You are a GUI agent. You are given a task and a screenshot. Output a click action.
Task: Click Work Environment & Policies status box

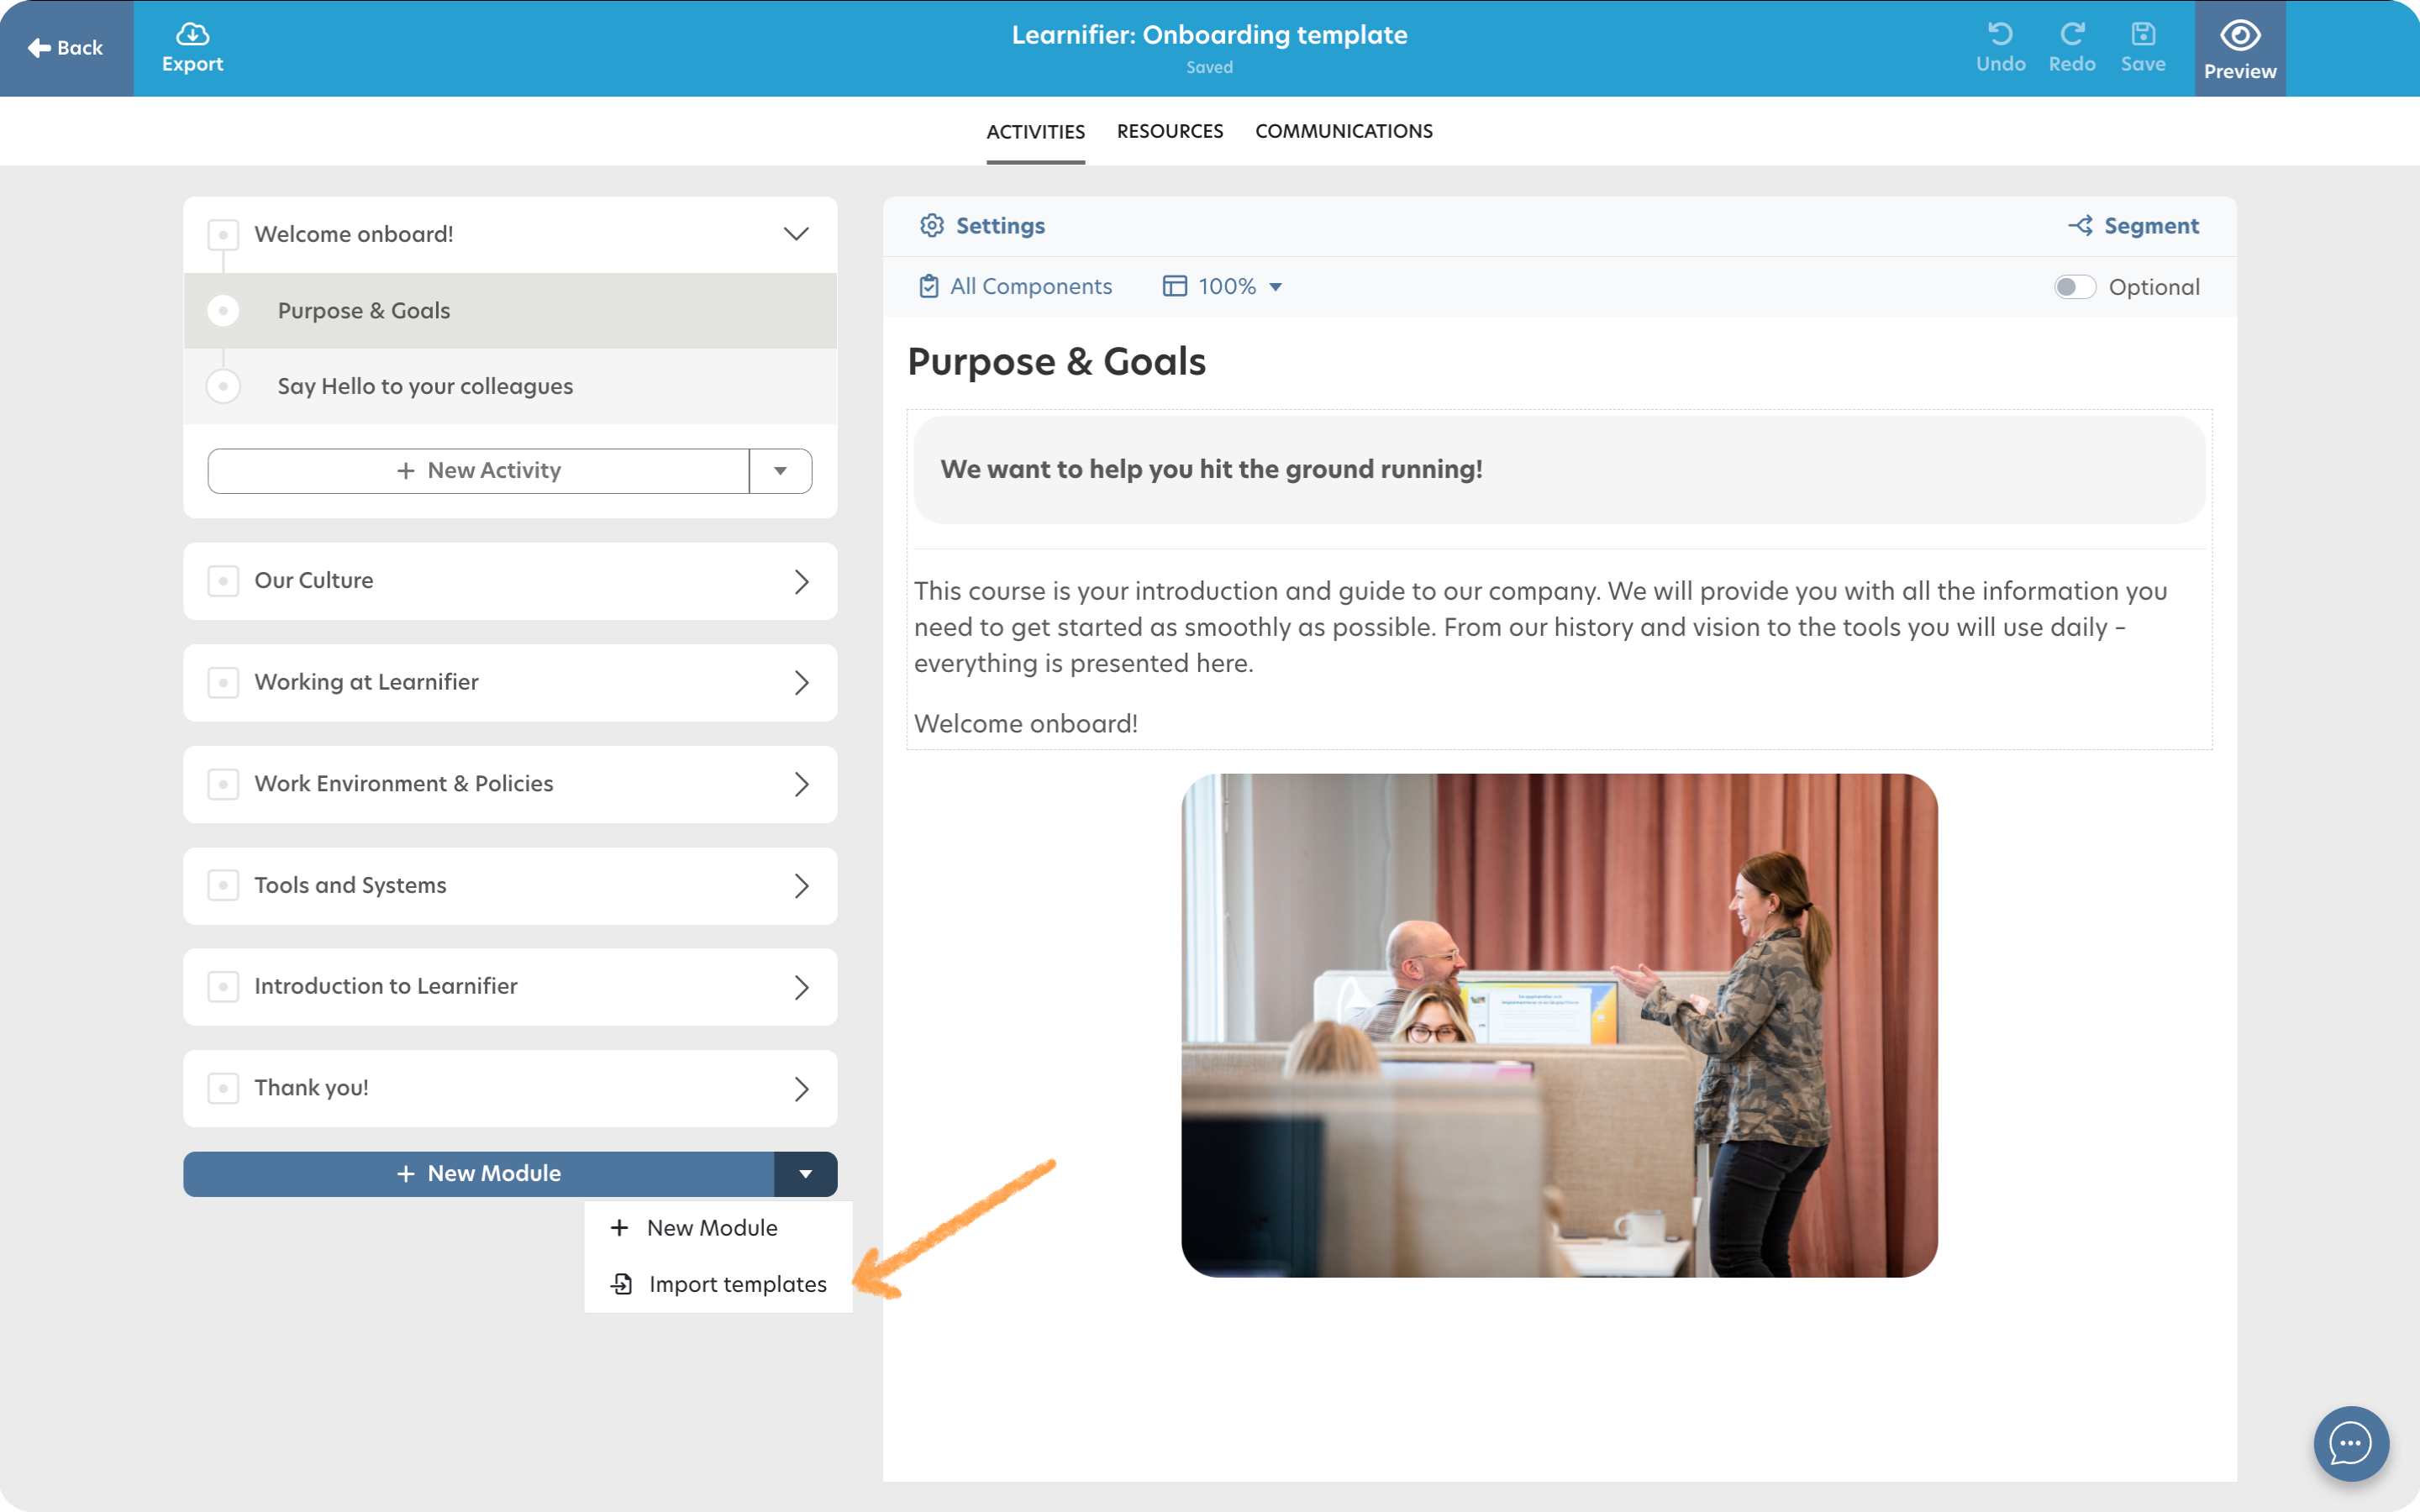click(223, 784)
